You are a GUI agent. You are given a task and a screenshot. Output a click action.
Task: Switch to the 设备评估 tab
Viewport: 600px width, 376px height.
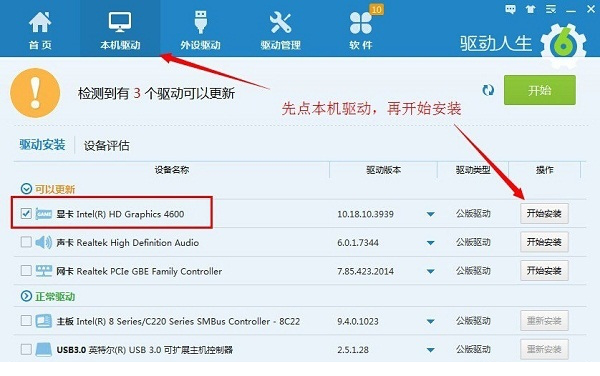pos(106,146)
